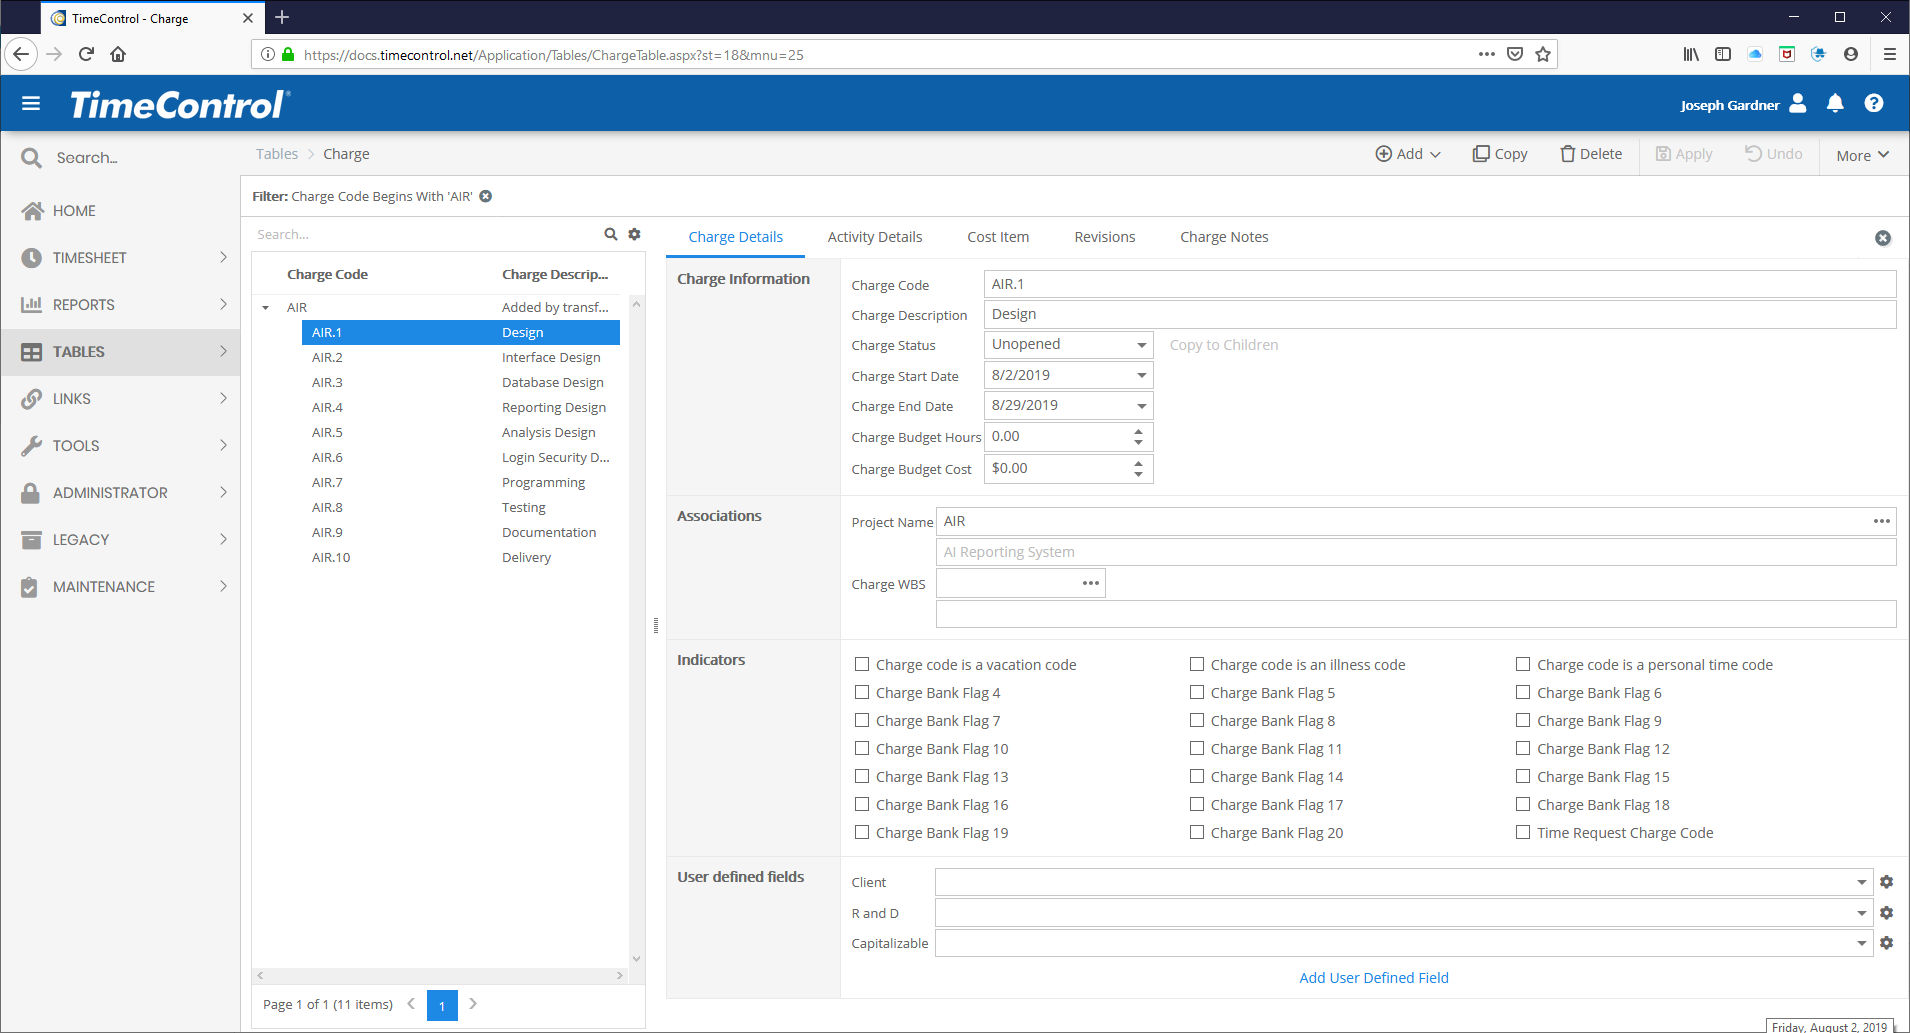The image size is (1910, 1033).
Task: Open the hamburger navigation menu
Action: coord(31,104)
